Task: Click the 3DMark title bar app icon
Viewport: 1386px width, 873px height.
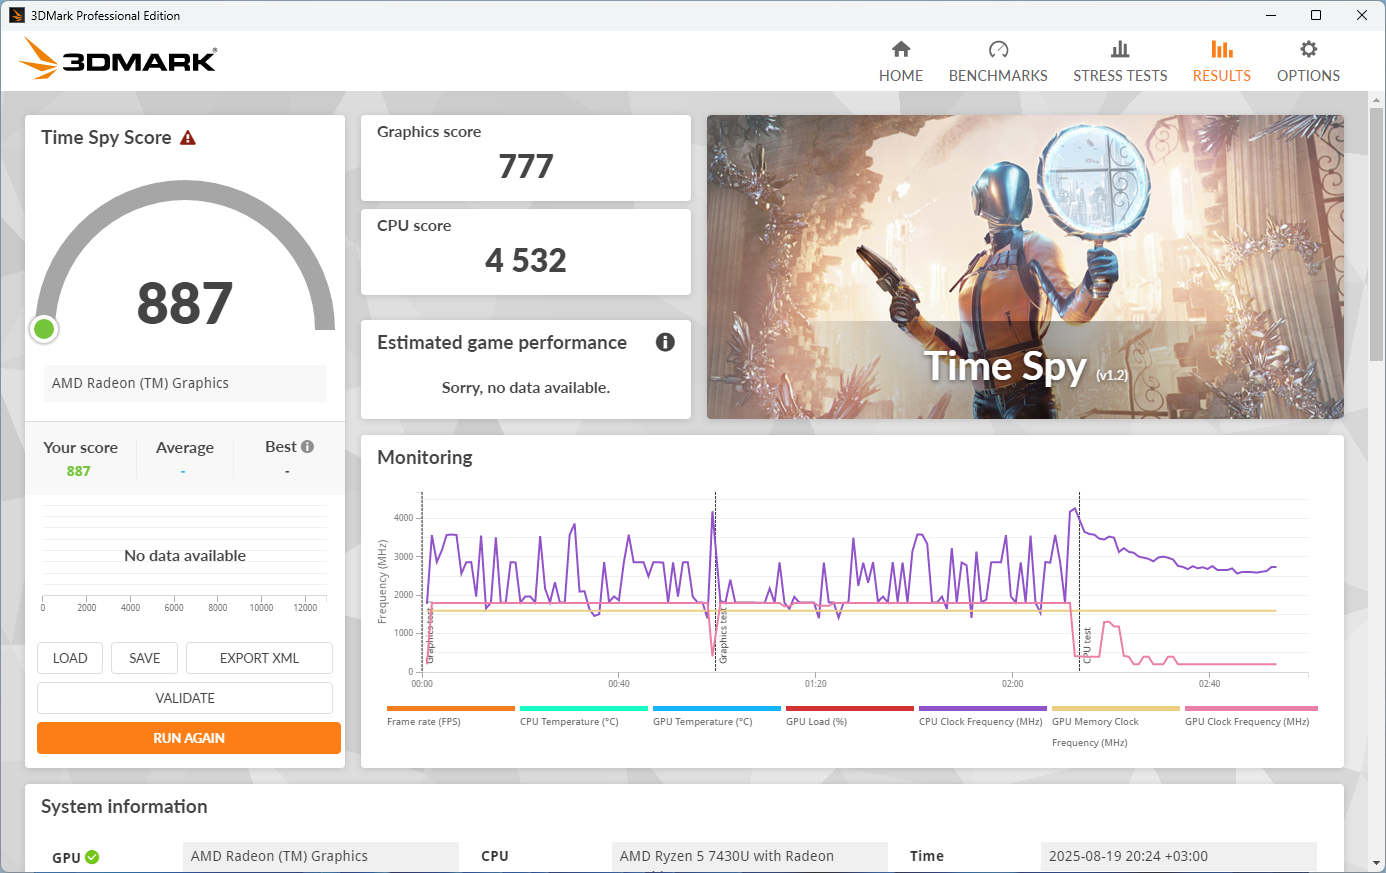Action: pyautogui.click(x=16, y=15)
